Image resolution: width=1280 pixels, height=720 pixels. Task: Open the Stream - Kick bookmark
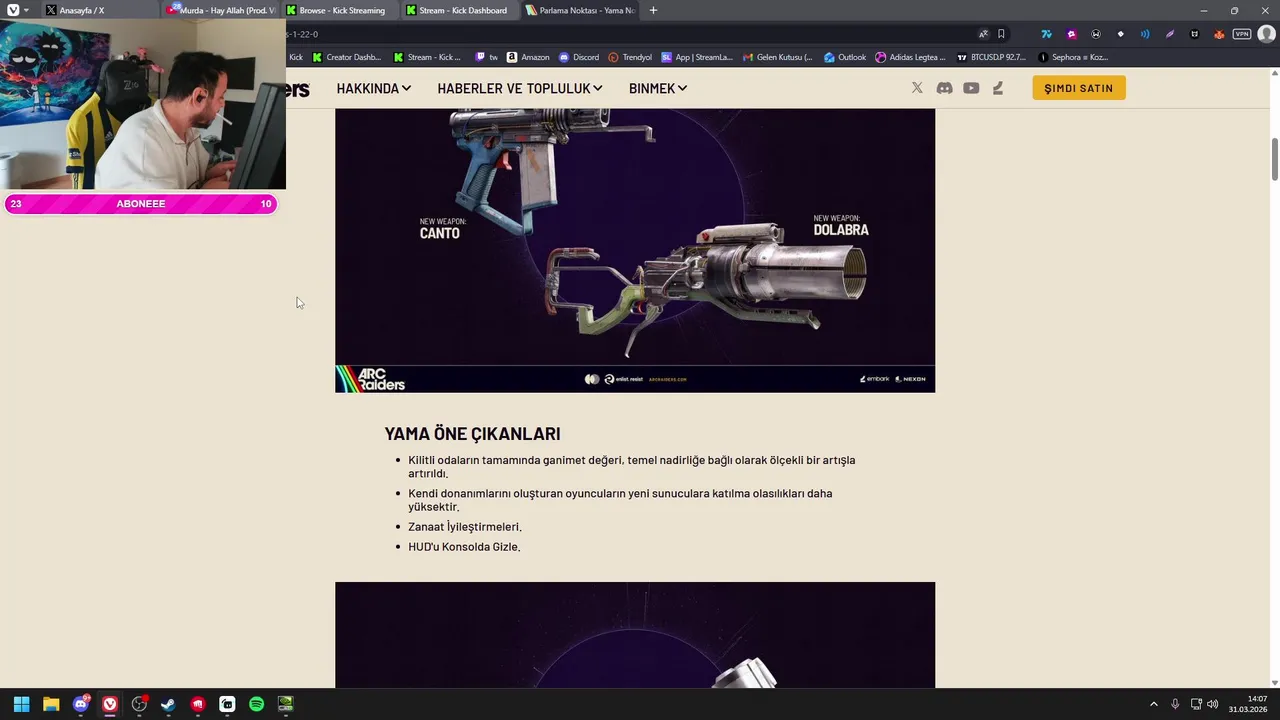click(427, 57)
